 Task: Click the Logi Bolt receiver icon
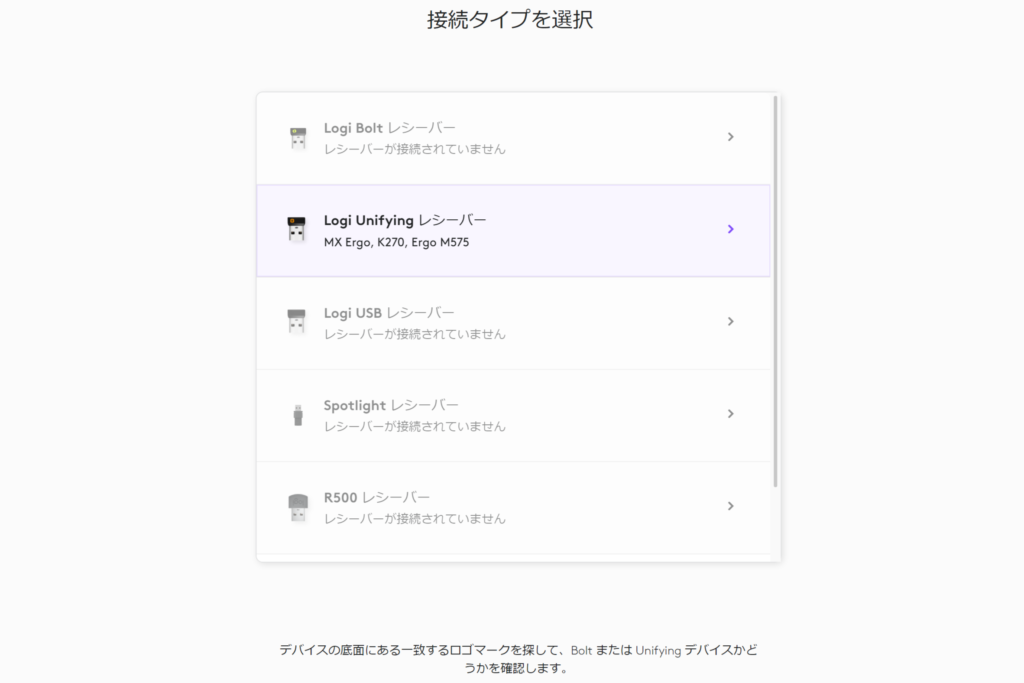pyautogui.click(x=298, y=138)
